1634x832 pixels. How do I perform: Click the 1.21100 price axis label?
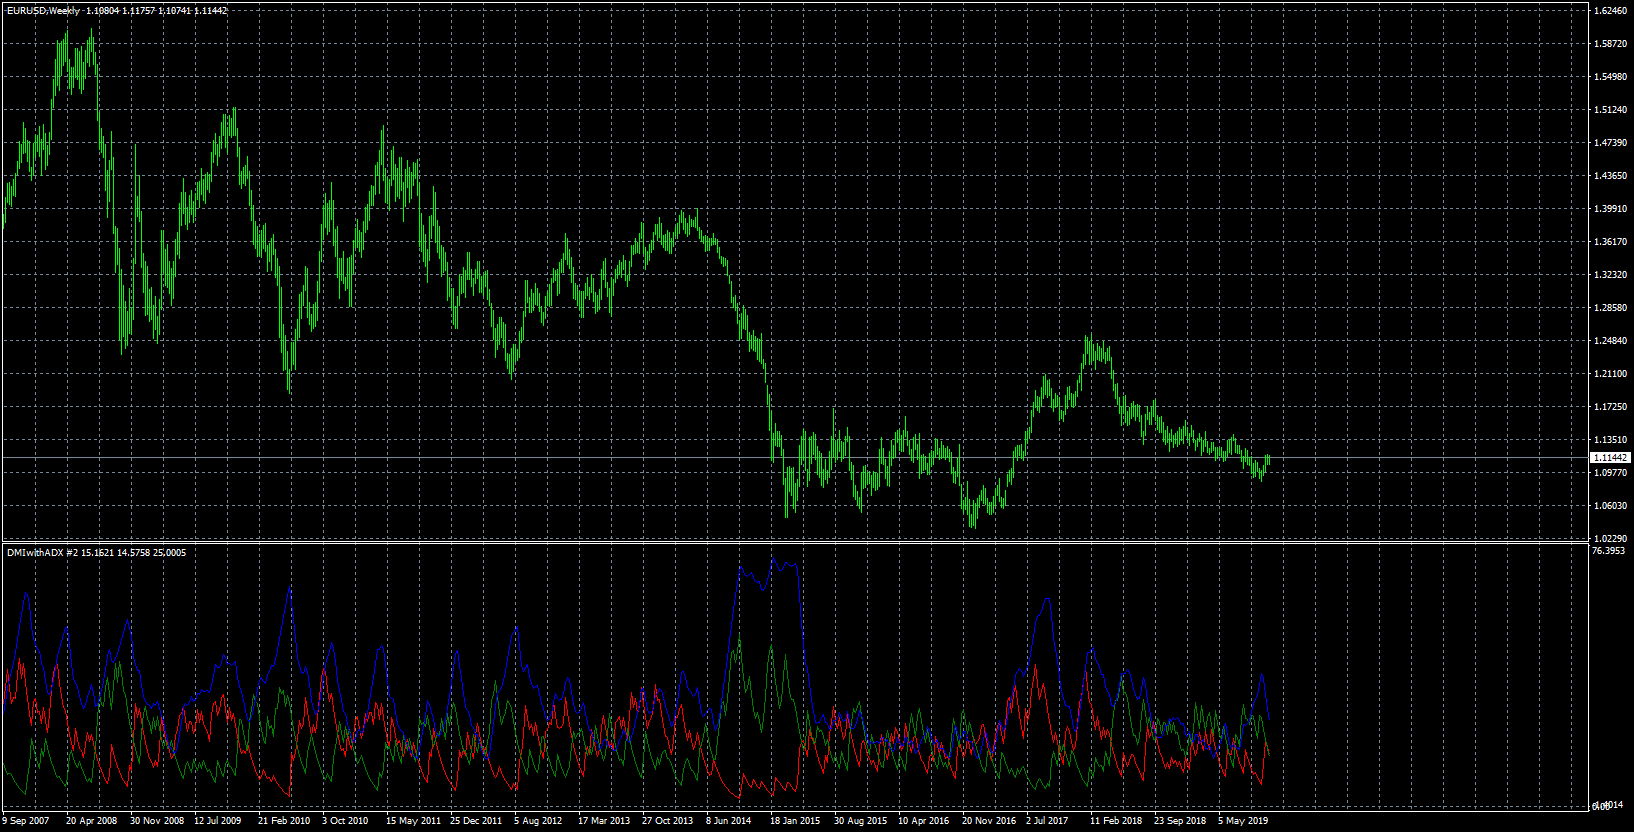pyautogui.click(x=1610, y=374)
